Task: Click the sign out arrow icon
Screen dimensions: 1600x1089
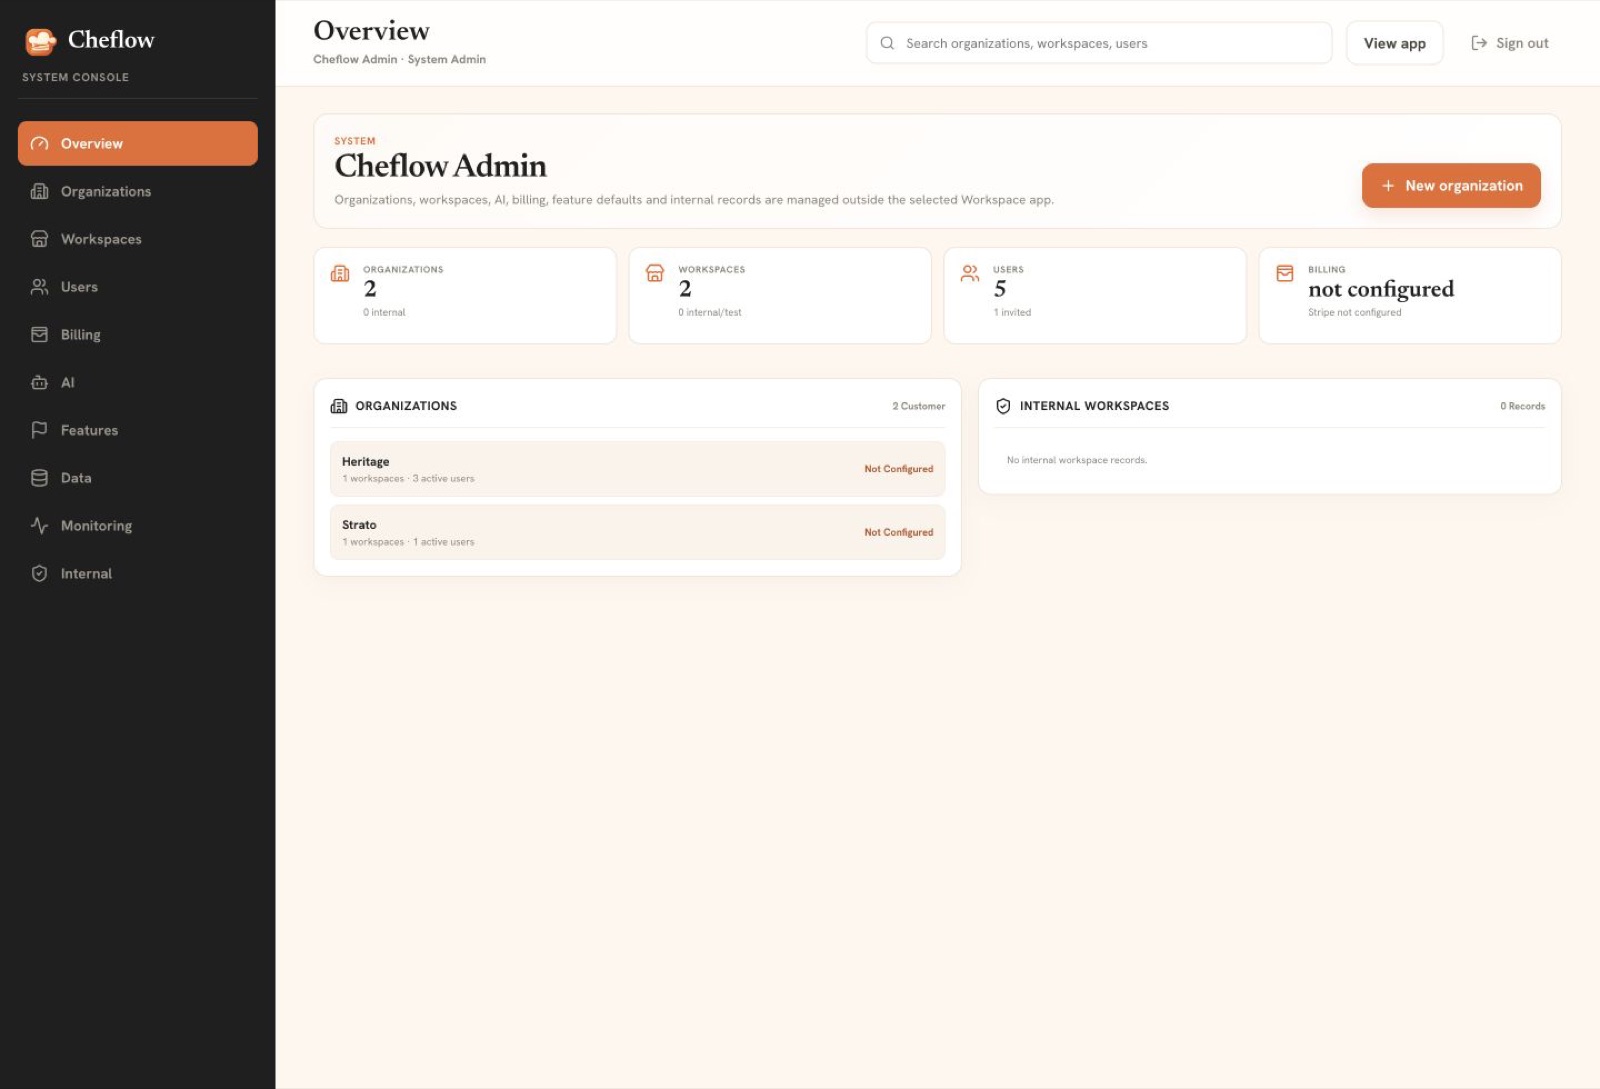Action: click(x=1479, y=43)
